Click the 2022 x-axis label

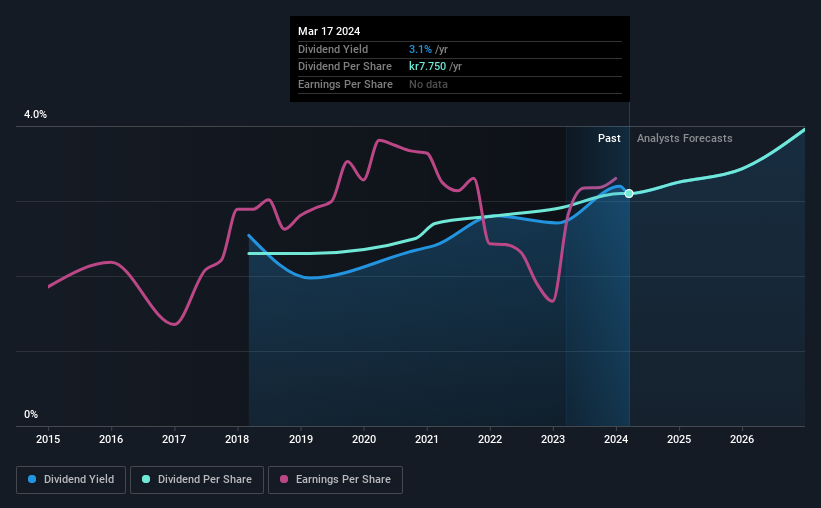pos(490,439)
